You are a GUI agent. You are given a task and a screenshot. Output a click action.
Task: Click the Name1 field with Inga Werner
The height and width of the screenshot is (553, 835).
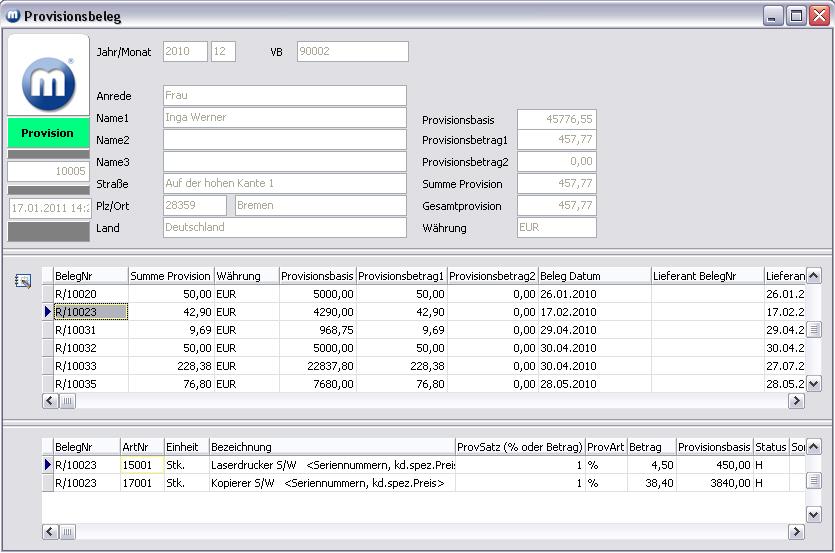point(285,118)
